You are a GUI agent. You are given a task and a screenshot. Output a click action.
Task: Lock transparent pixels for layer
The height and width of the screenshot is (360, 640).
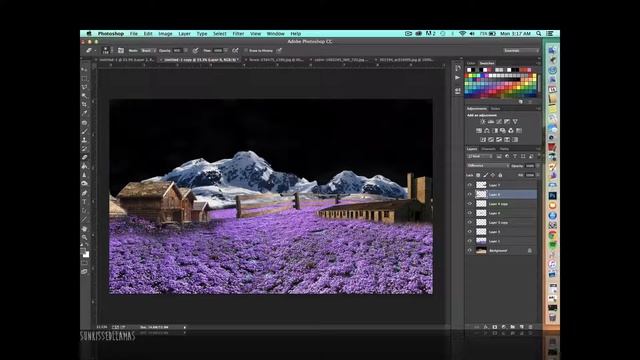point(478,175)
